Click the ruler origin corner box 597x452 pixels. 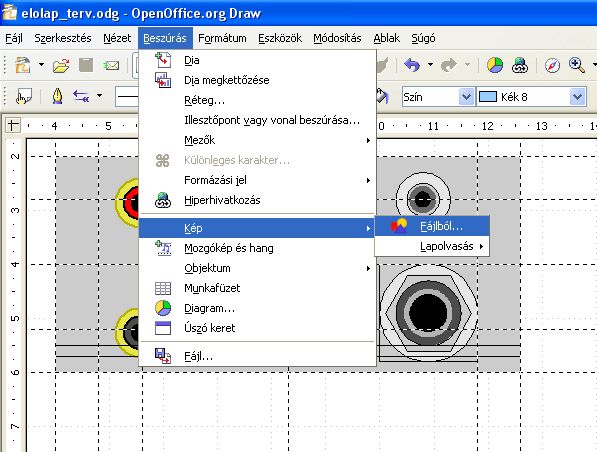pyautogui.click(x=13, y=125)
